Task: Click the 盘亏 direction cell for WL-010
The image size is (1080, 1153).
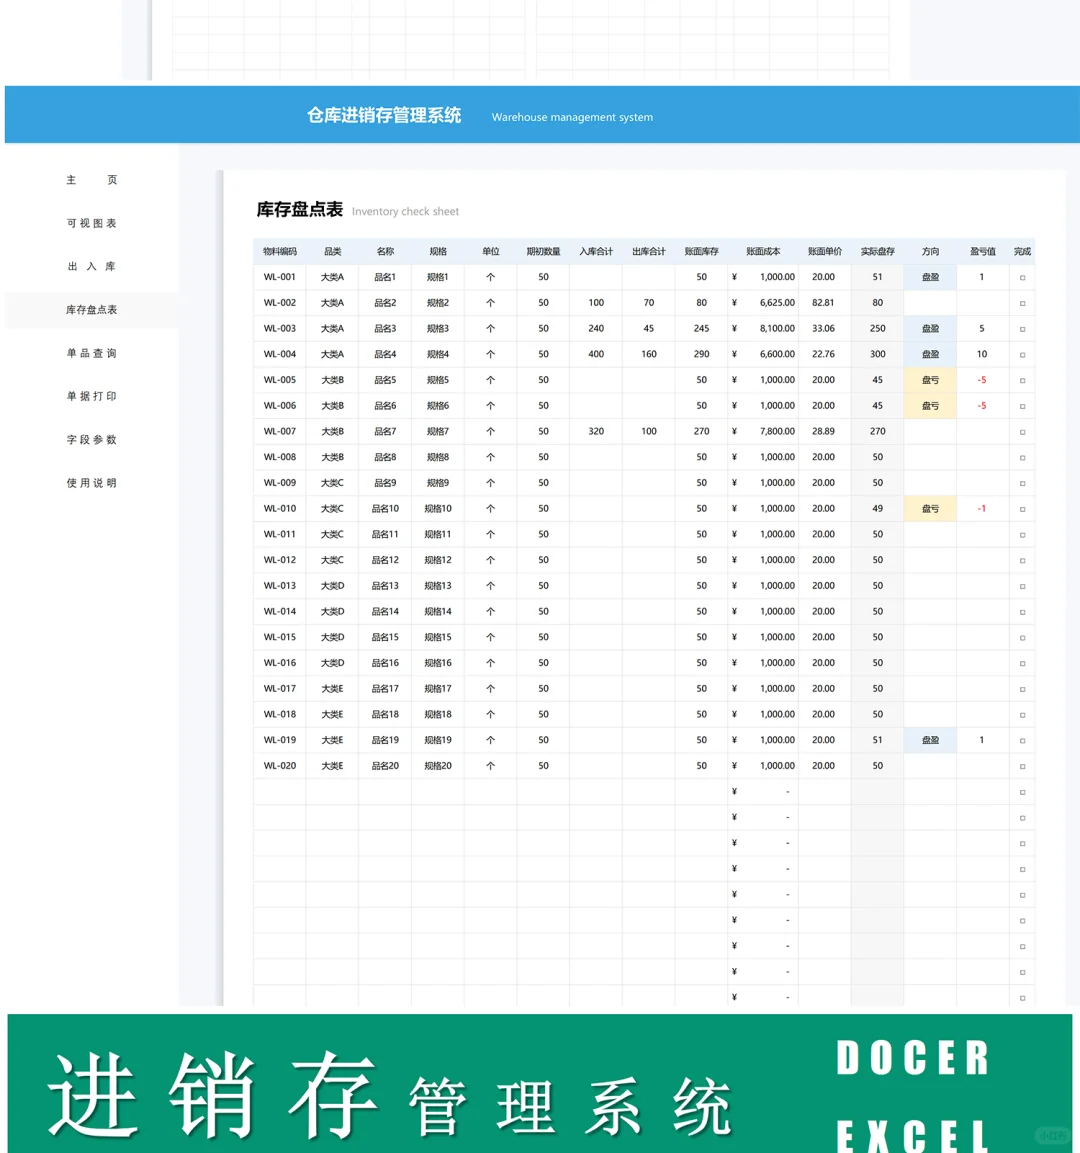Action: point(930,509)
